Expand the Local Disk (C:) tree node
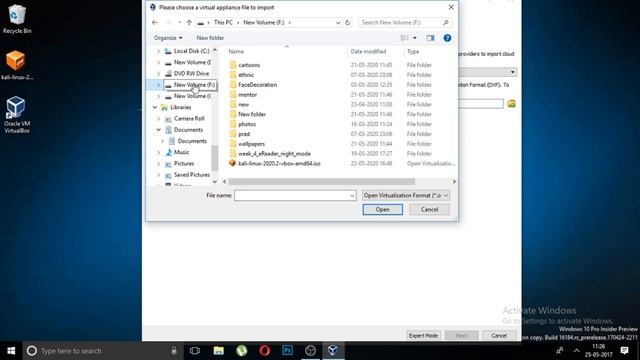Image resolution: width=640 pixels, height=360 pixels. pyautogui.click(x=158, y=51)
